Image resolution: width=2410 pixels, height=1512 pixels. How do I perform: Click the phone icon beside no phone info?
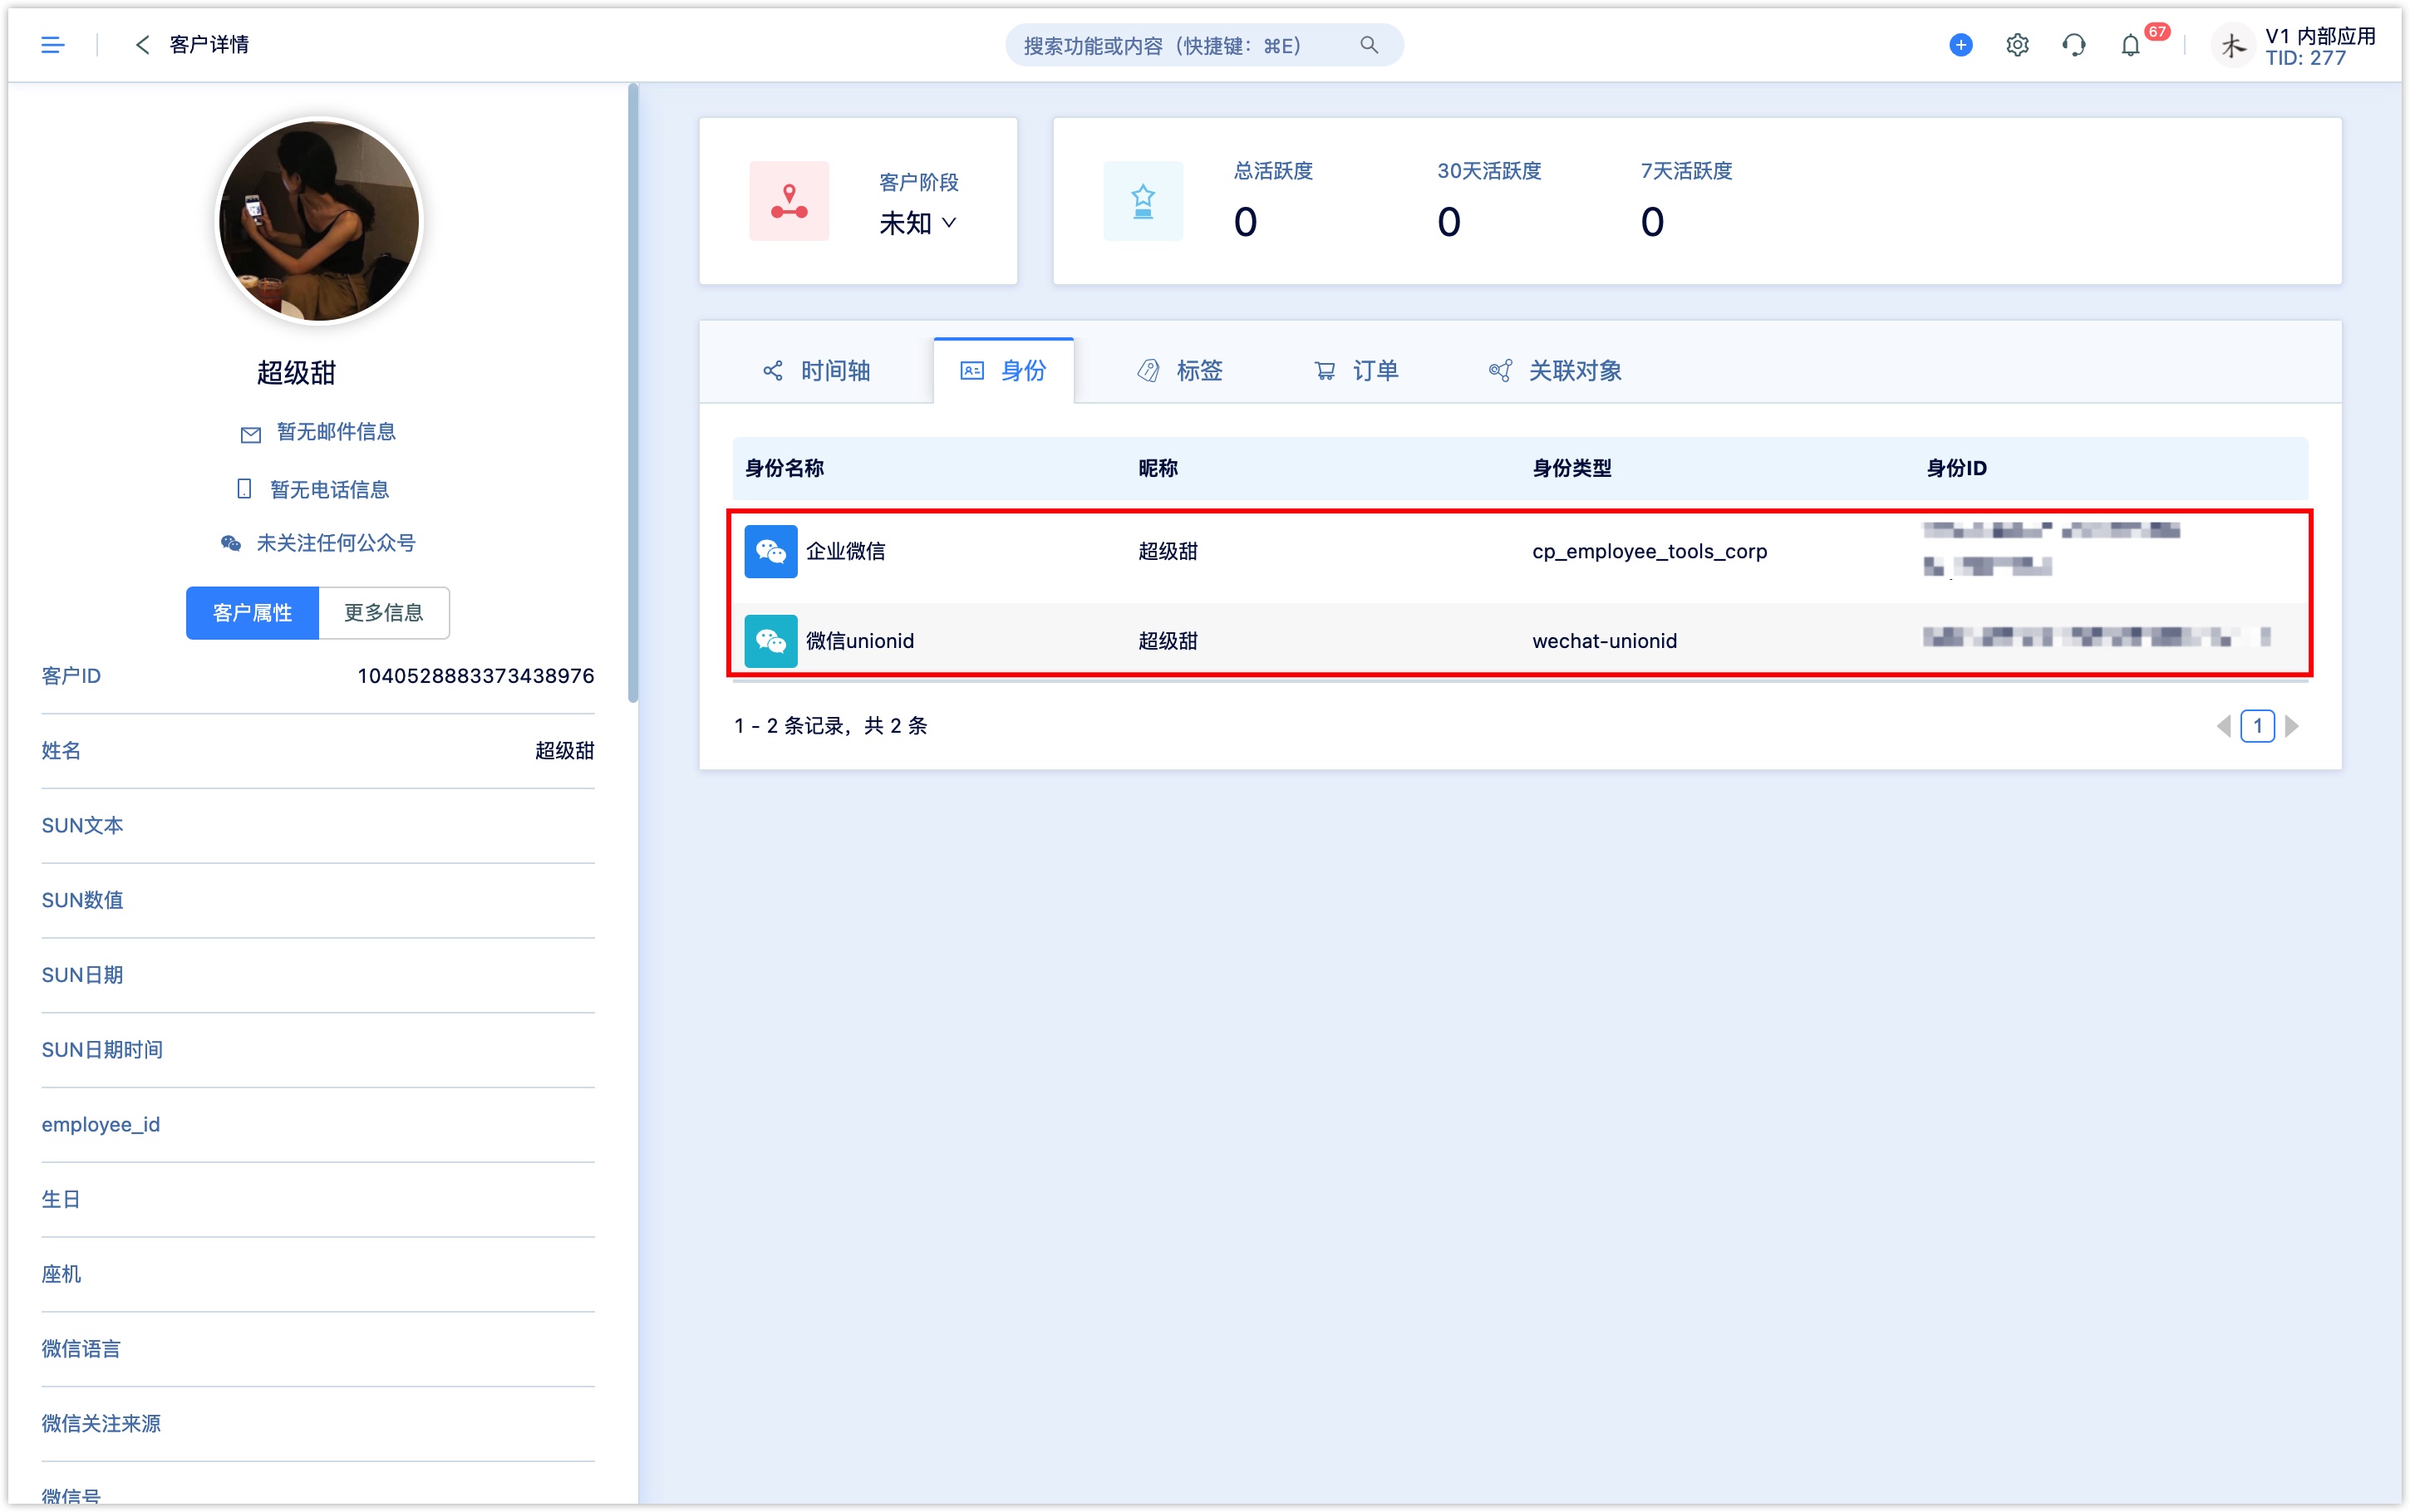click(x=243, y=489)
